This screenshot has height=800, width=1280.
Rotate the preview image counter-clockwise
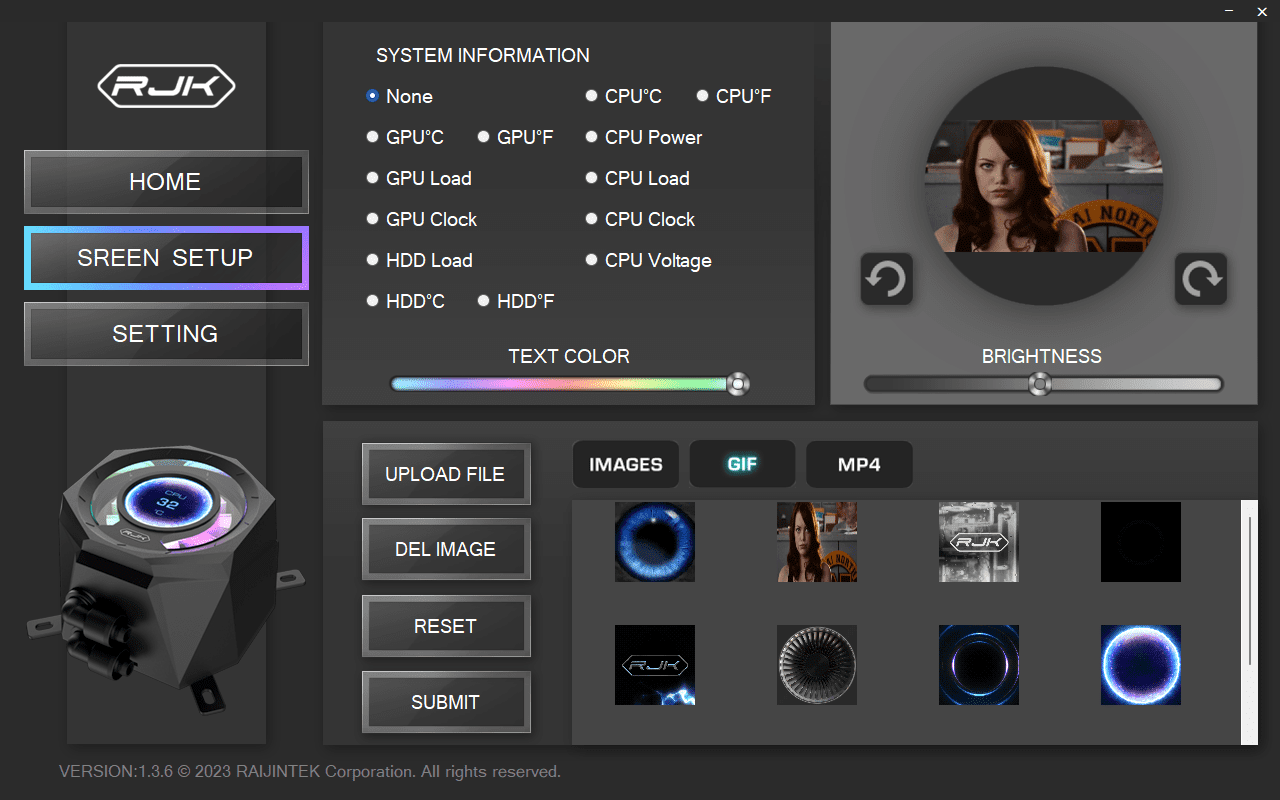point(886,279)
